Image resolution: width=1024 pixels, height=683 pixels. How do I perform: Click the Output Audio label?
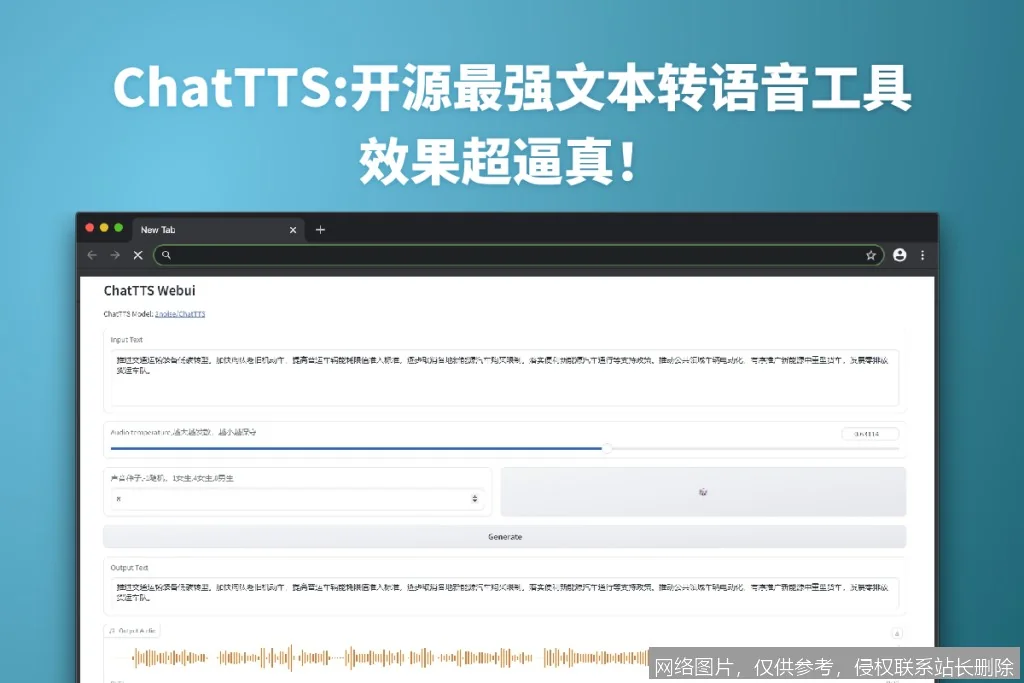133,631
